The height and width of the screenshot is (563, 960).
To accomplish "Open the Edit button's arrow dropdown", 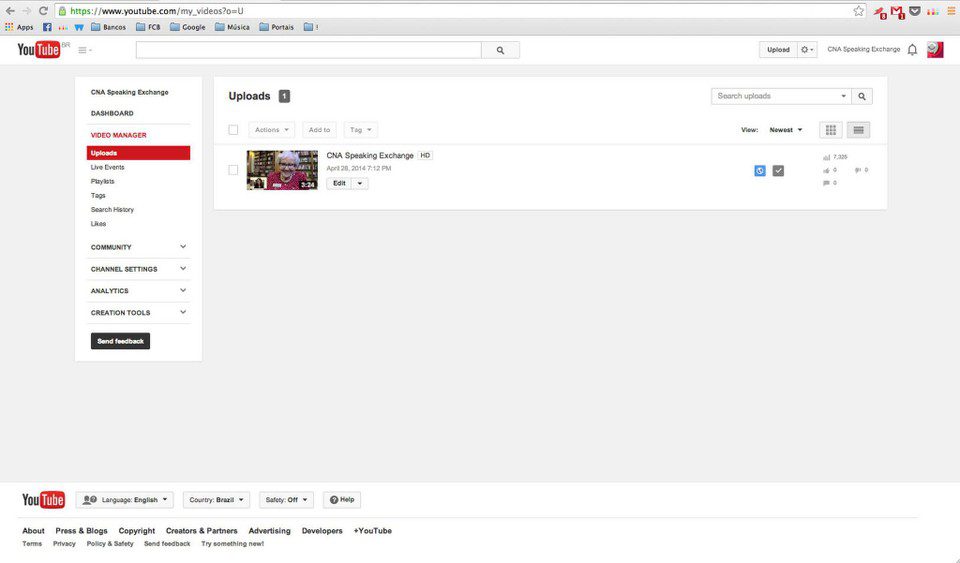I will pyautogui.click(x=360, y=184).
